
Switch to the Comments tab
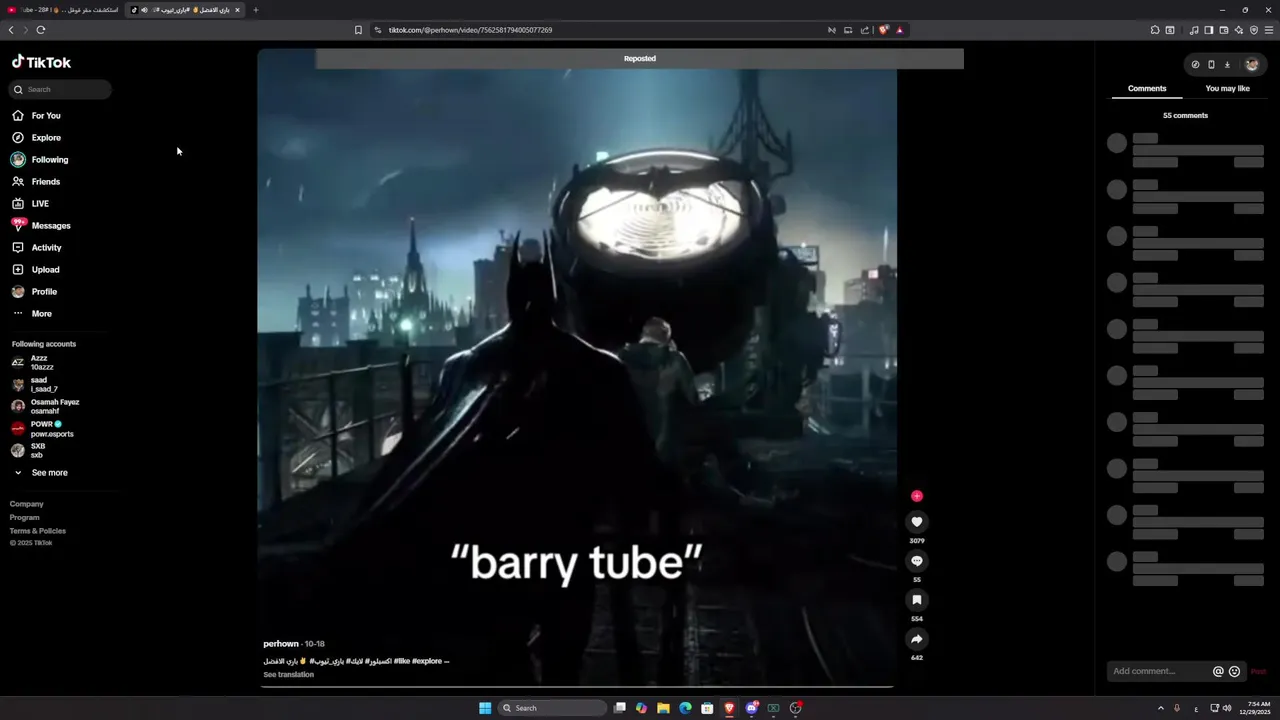tap(1147, 89)
